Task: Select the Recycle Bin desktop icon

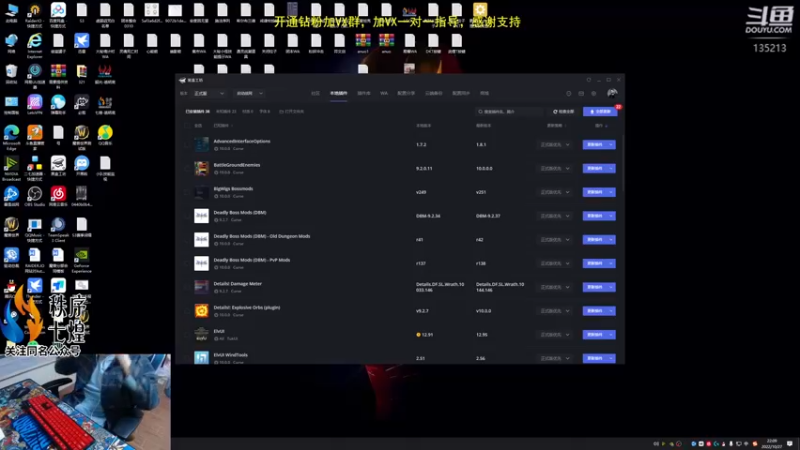Action: [11, 74]
